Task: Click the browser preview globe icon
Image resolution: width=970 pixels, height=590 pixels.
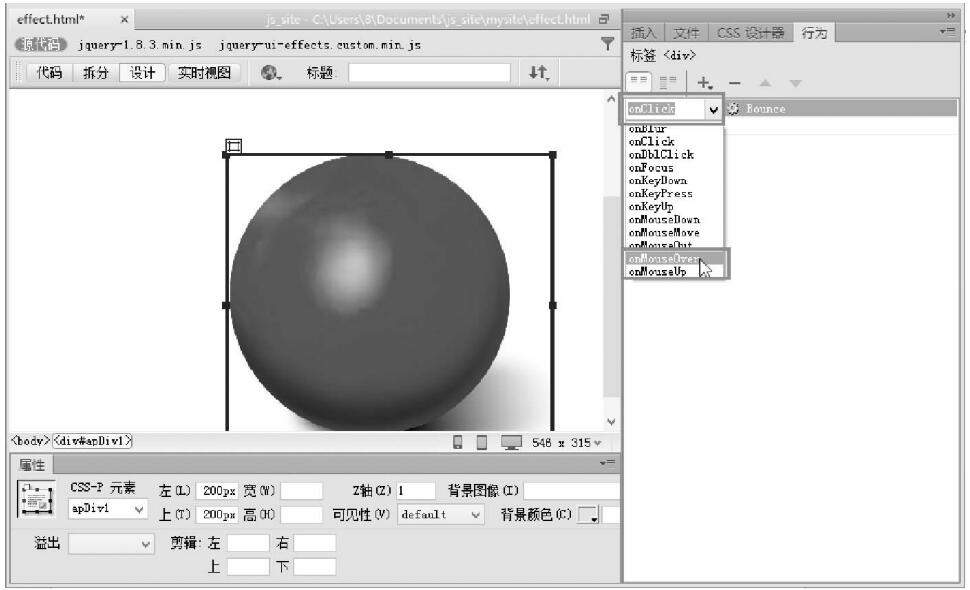Action: 272,72
